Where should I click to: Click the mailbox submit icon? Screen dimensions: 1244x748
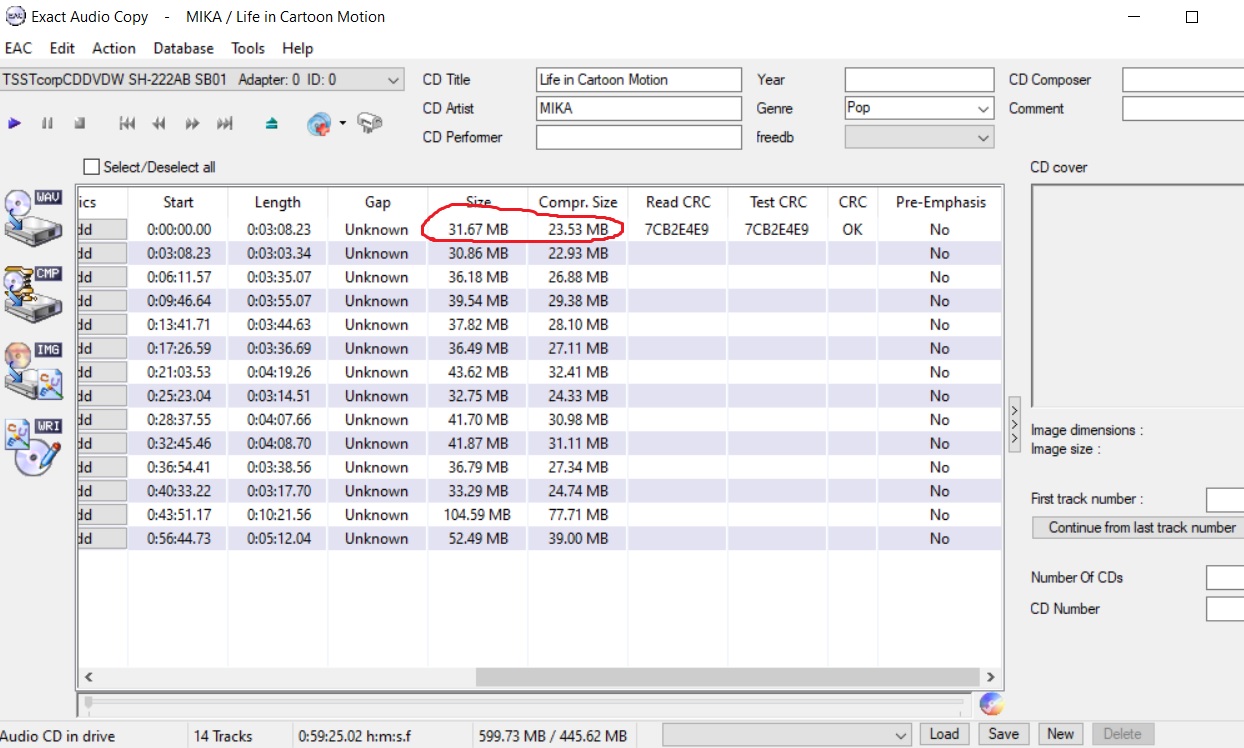click(370, 123)
